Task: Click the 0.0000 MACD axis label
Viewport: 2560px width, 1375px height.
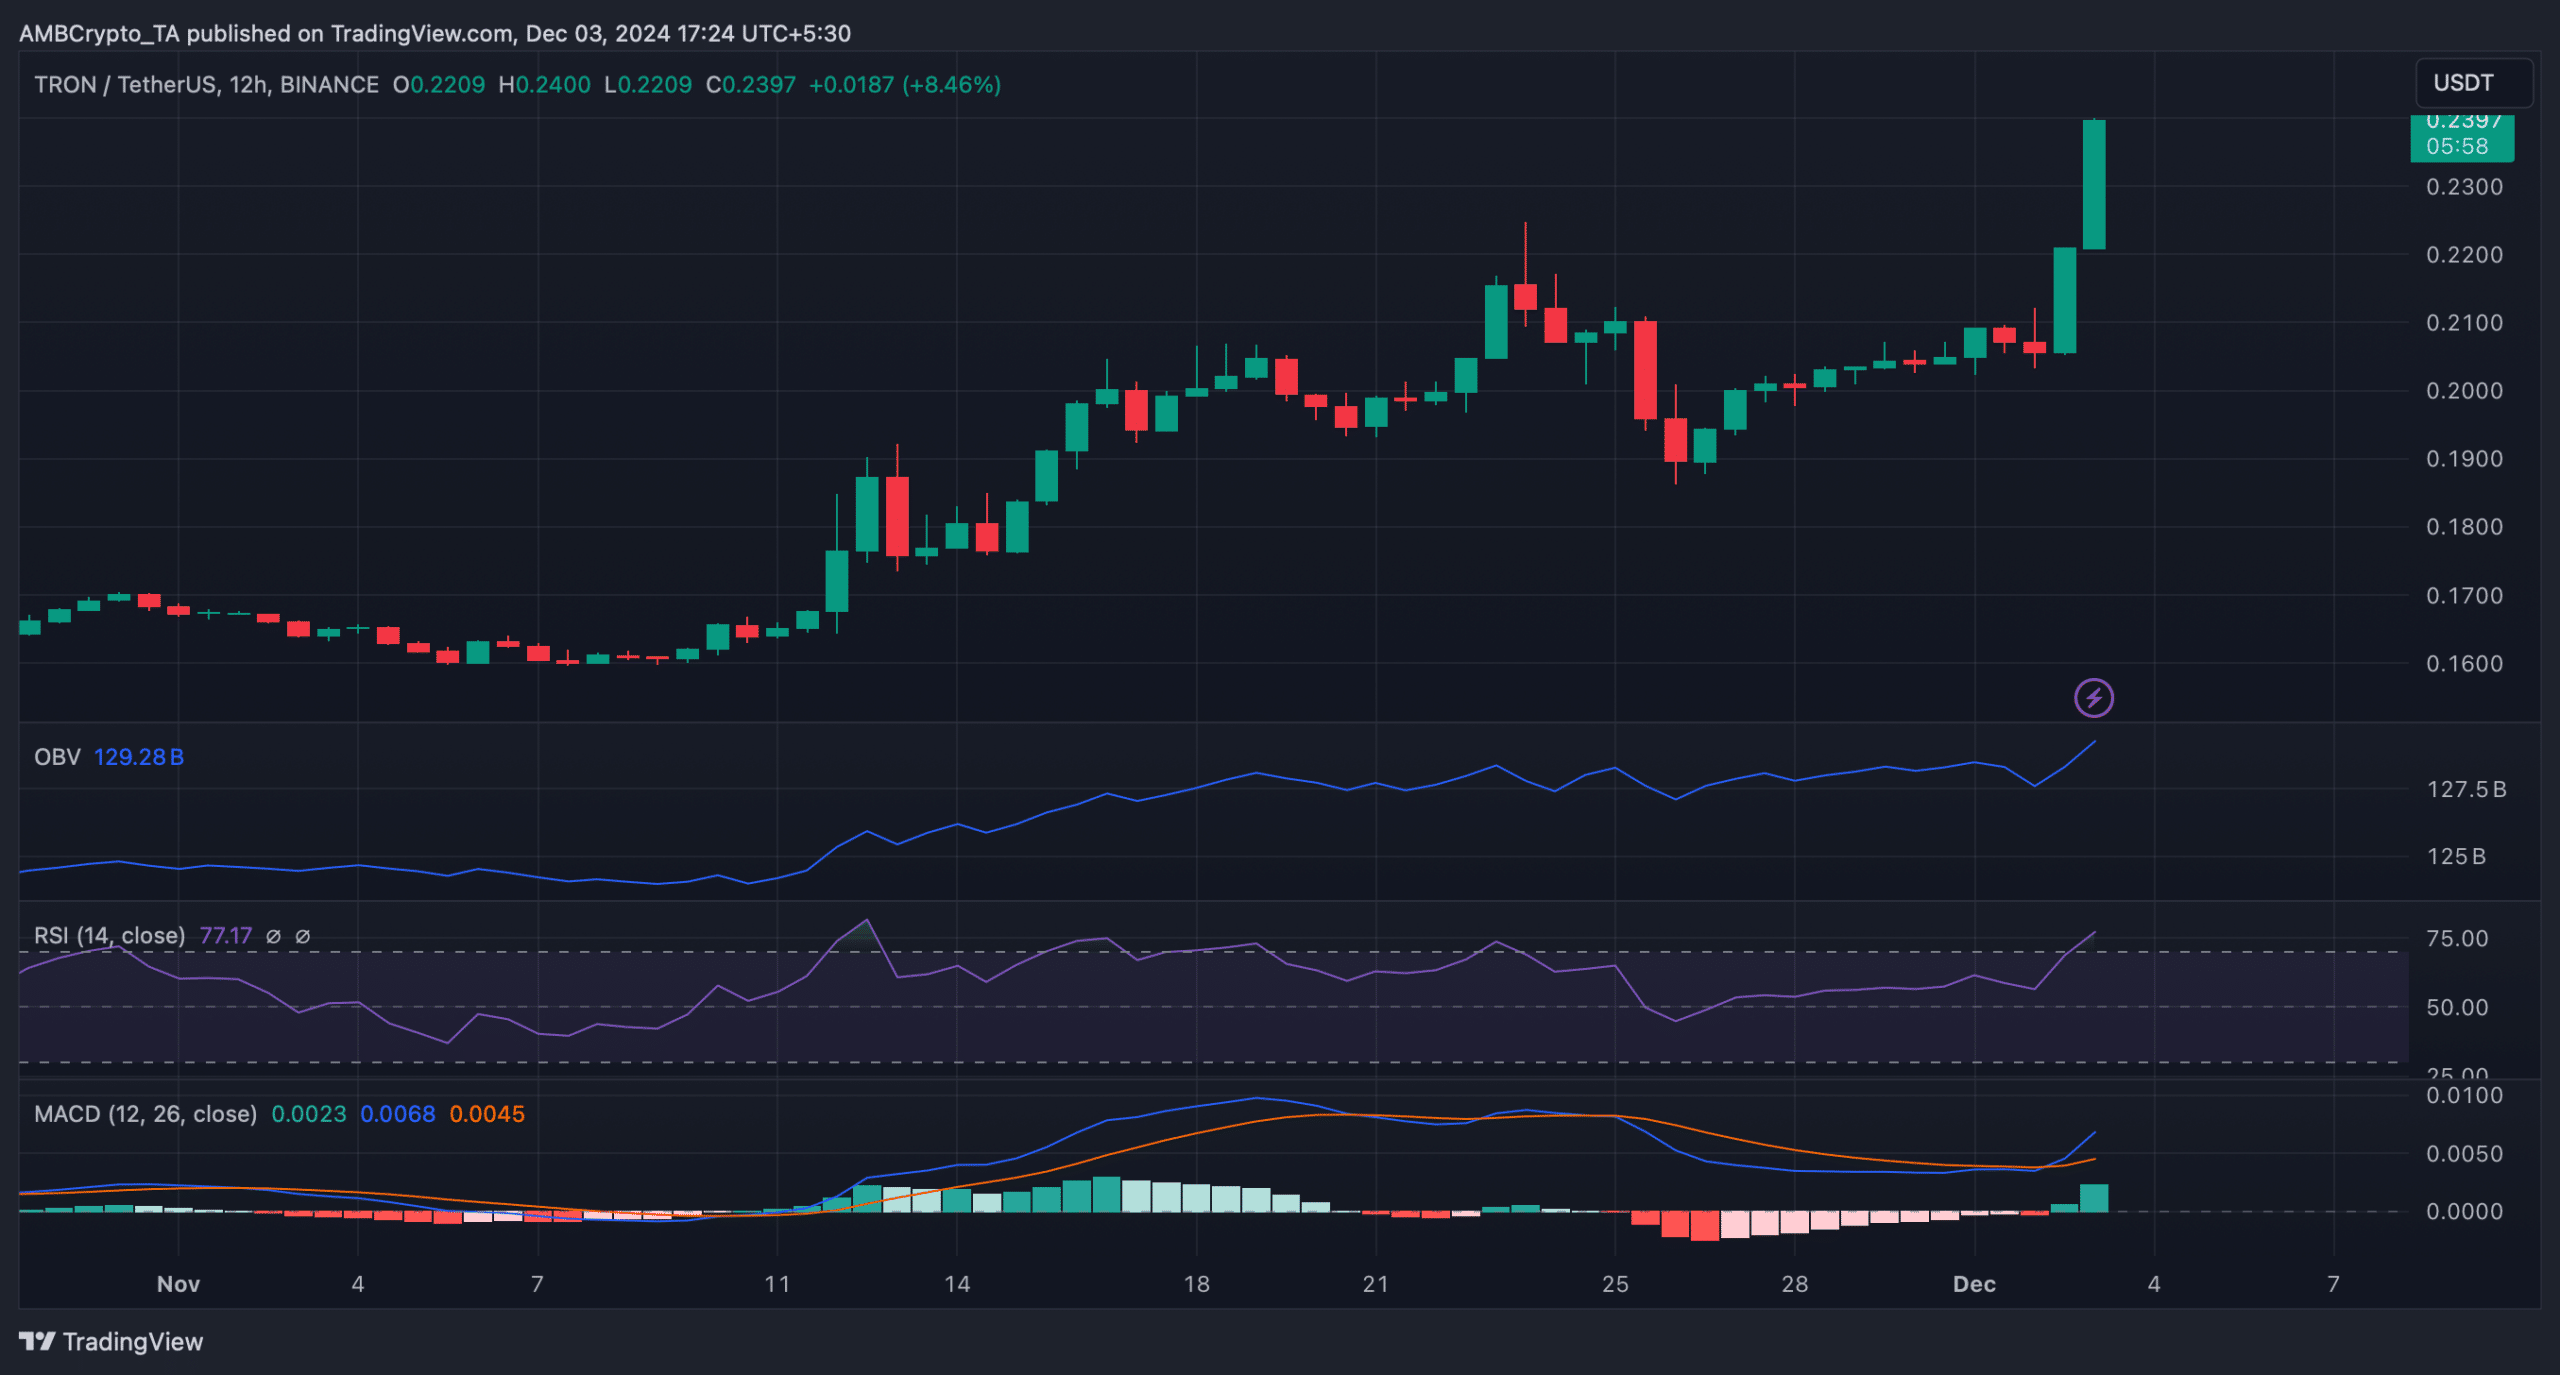Action: (2465, 1212)
